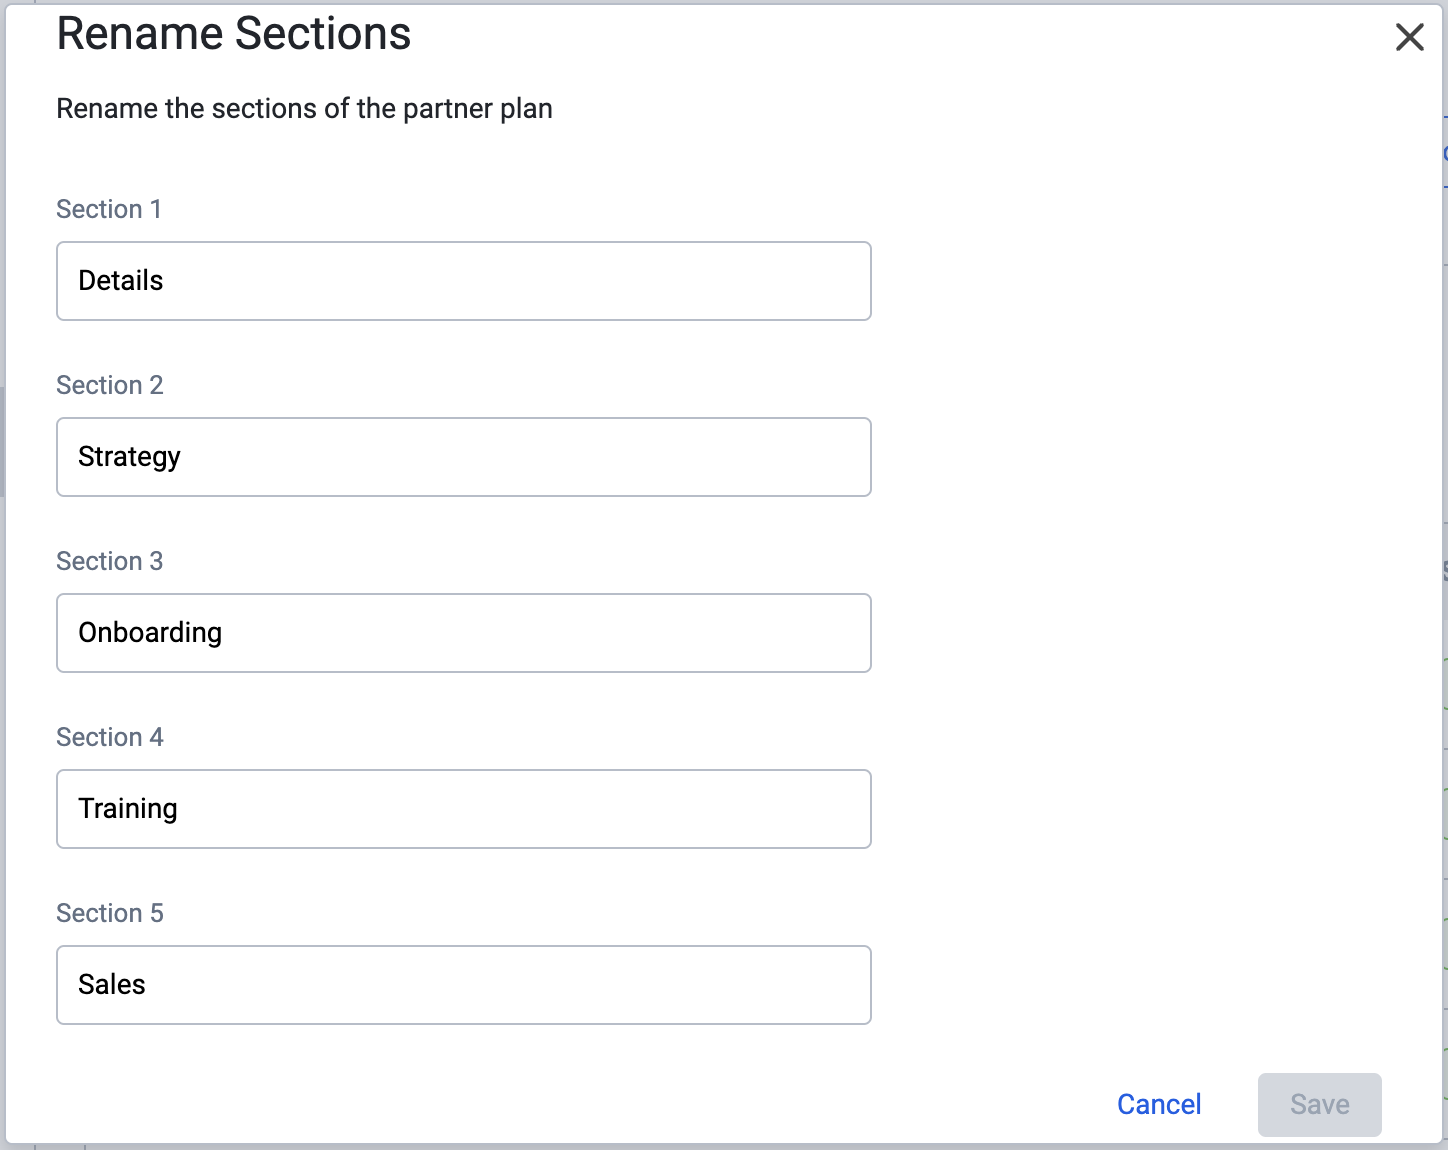Click the "Section 1" field label

point(109,209)
